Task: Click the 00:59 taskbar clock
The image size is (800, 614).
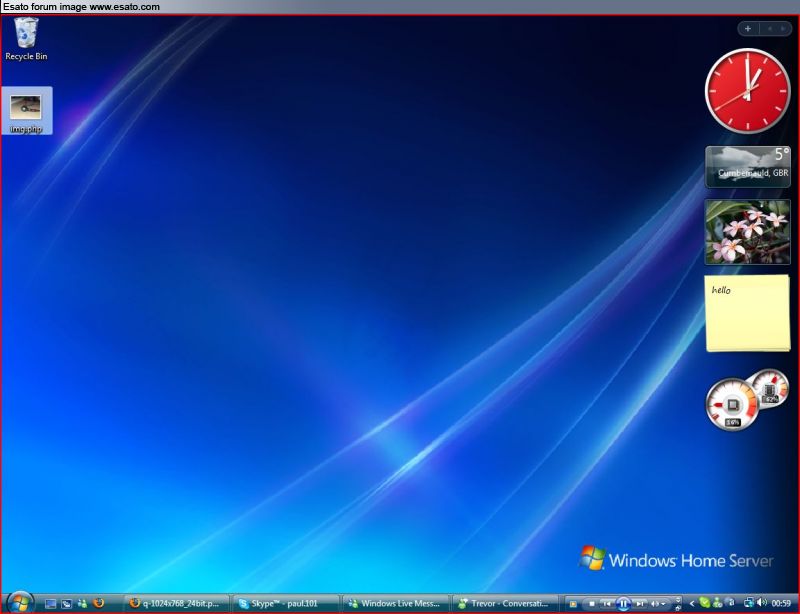Action: pos(782,604)
